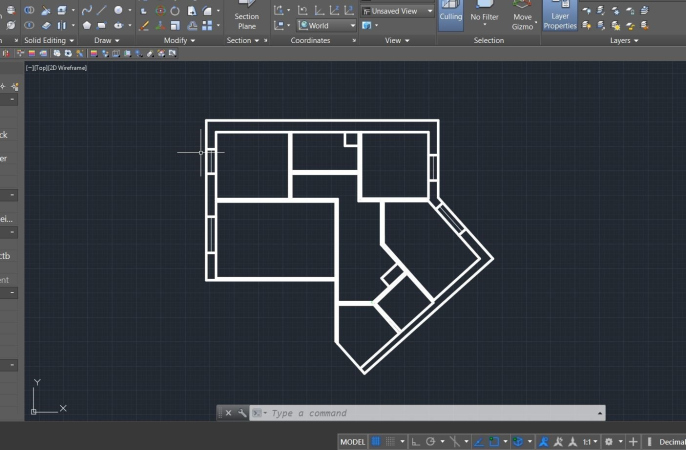Open the workspace switching gear icon
Screen dimensions: 686x450
pos(609,441)
